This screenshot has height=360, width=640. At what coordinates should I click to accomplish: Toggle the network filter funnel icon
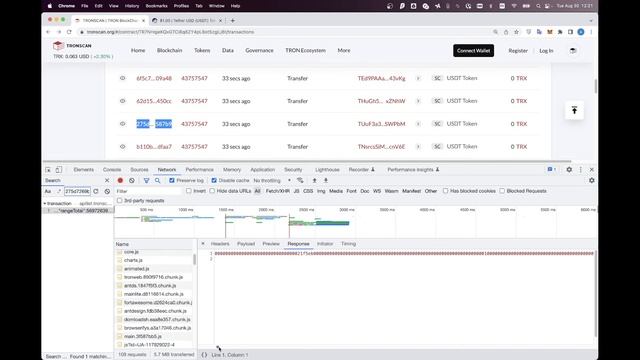(x=146, y=180)
